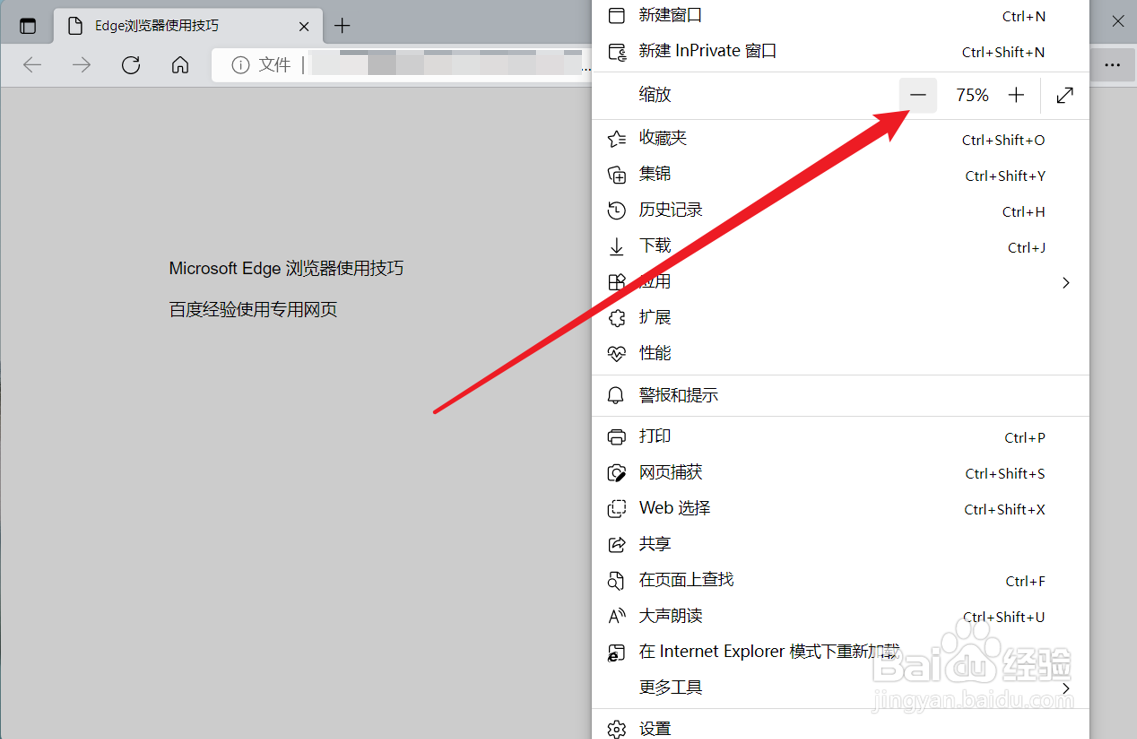The image size is (1137, 739).
Task: Open 历史记录 history
Action: 840,210
